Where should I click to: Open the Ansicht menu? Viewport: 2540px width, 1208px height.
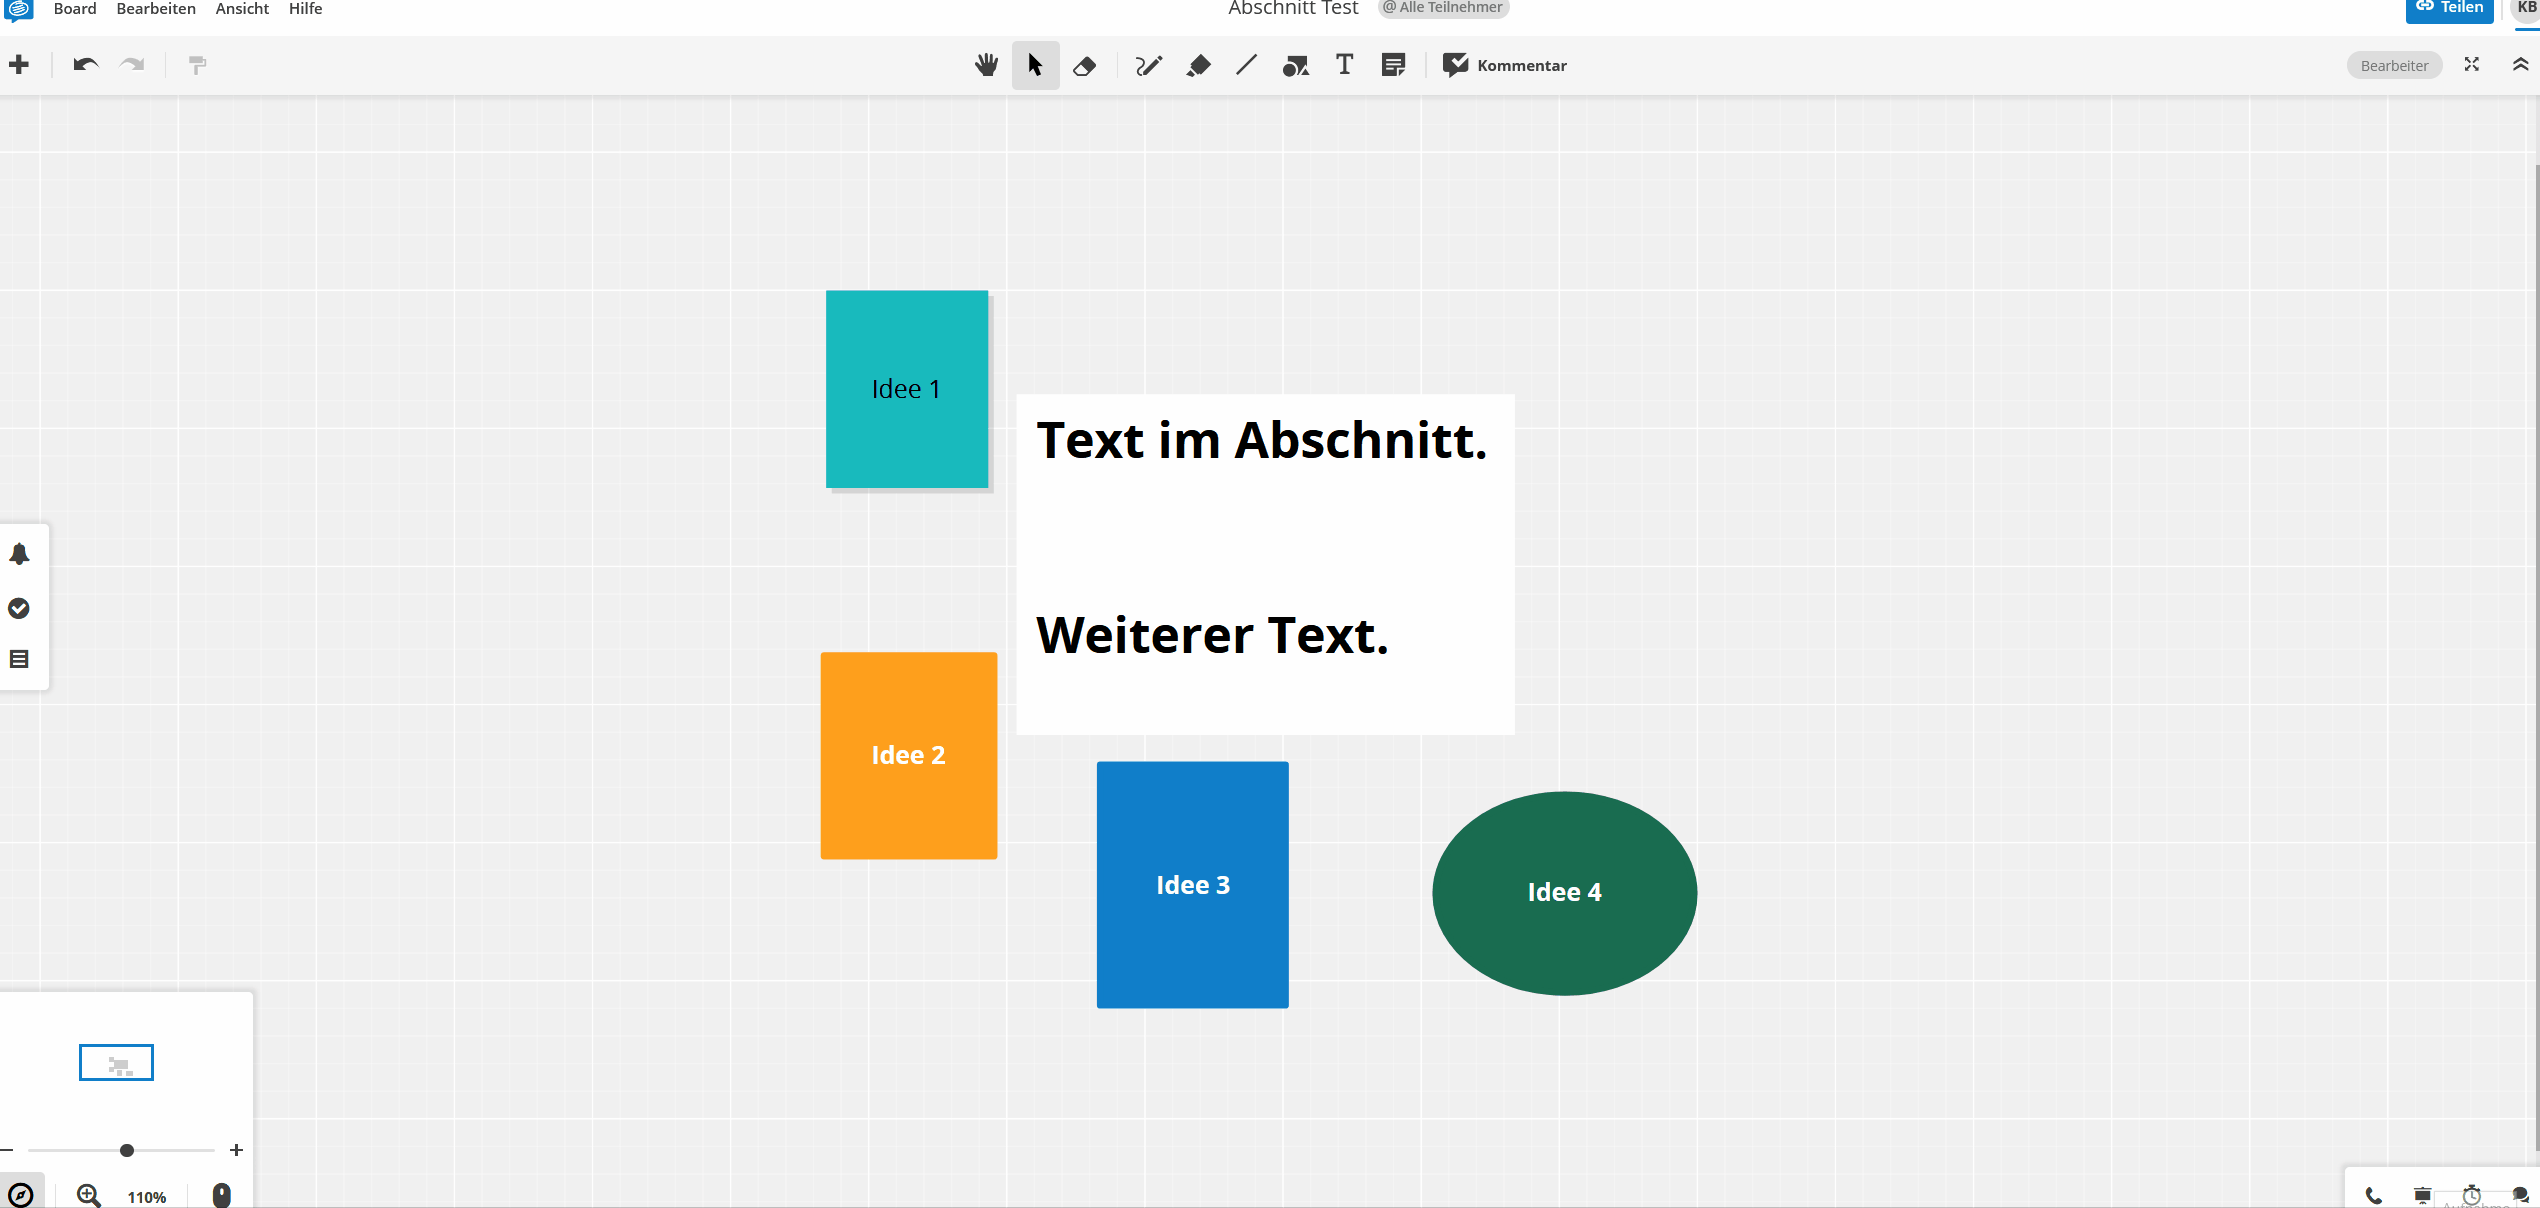tap(242, 9)
